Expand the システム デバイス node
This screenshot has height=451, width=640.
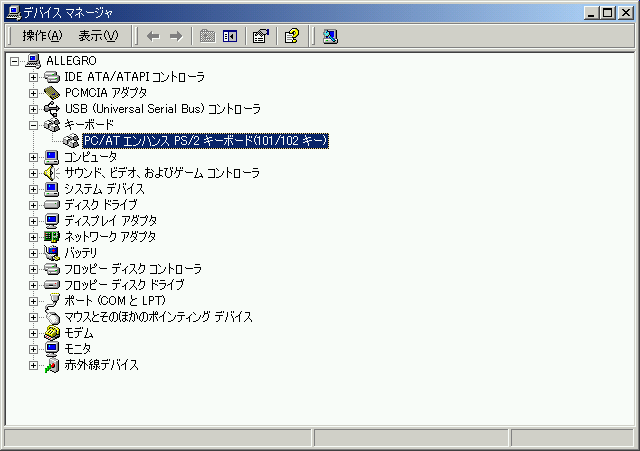coord(33,189)
